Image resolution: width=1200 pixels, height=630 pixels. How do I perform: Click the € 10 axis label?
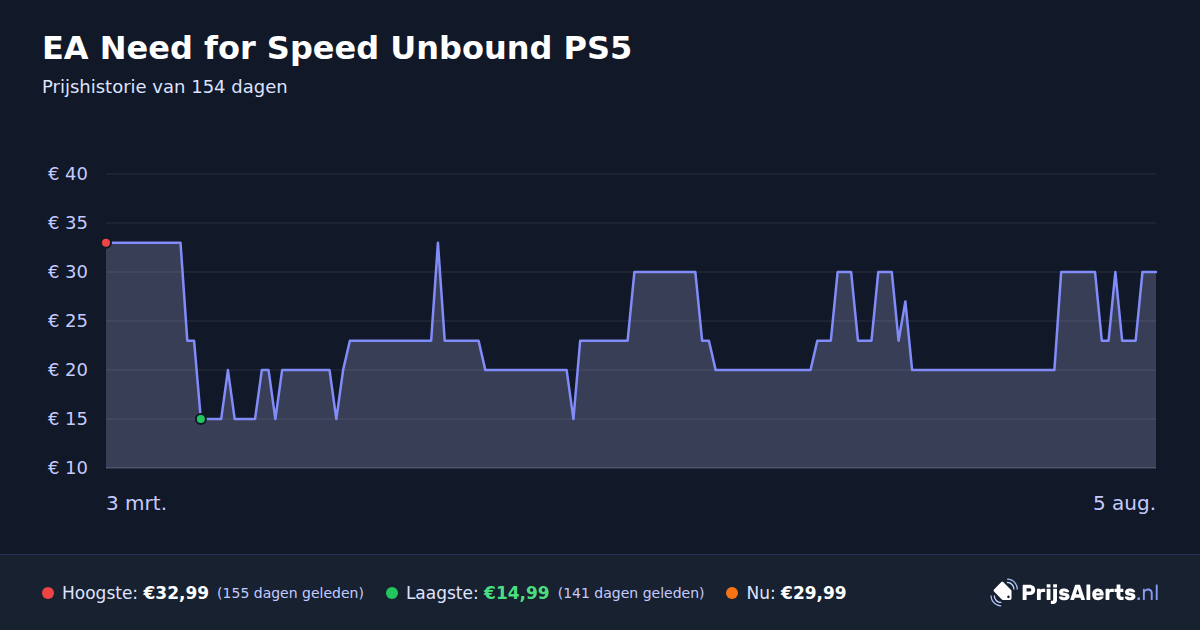pyautogui.click(x=68, y=468)
